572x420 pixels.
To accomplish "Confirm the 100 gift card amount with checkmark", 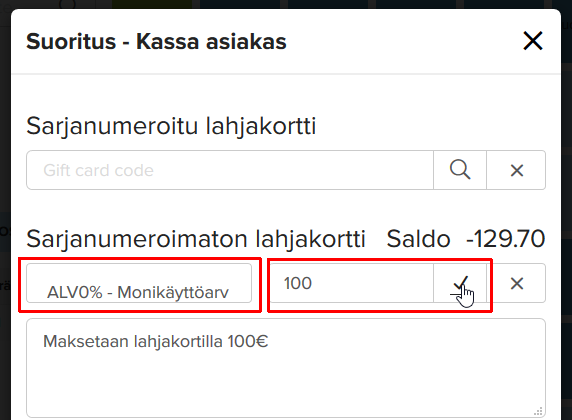I will pos(460,283).
